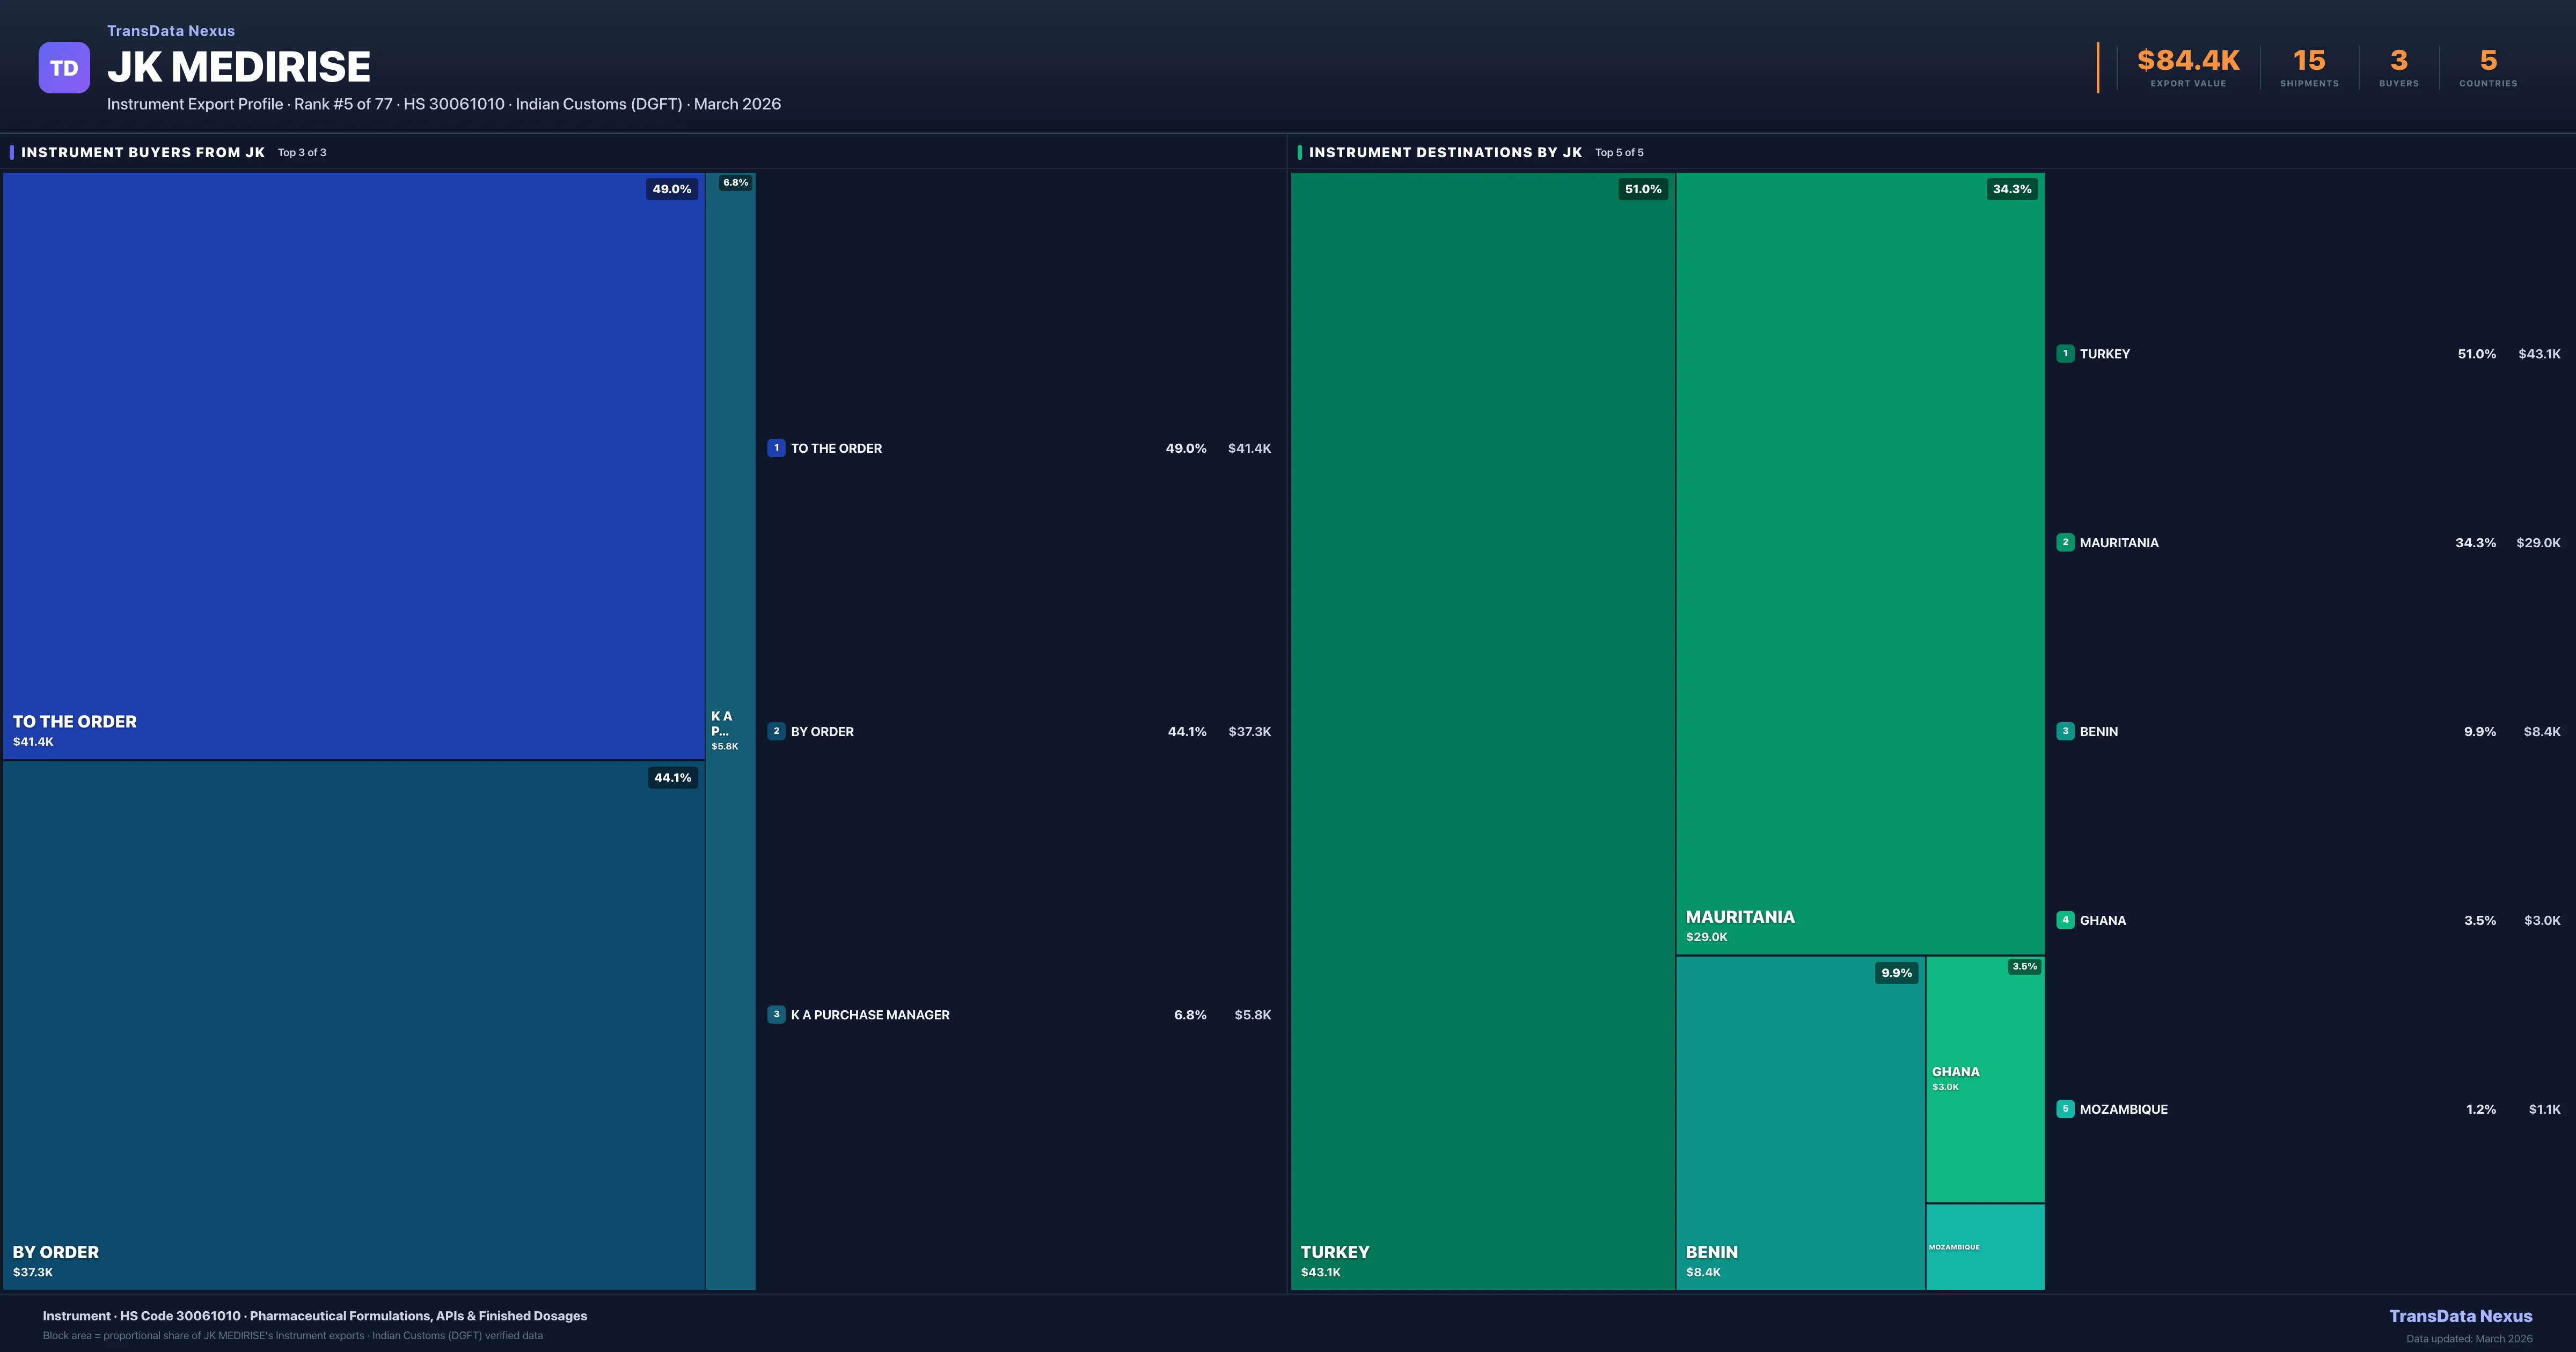This screenshot has height=1352, width=2576.
Task: Open the TransData Nexus header link
Action: click(170, 30)
